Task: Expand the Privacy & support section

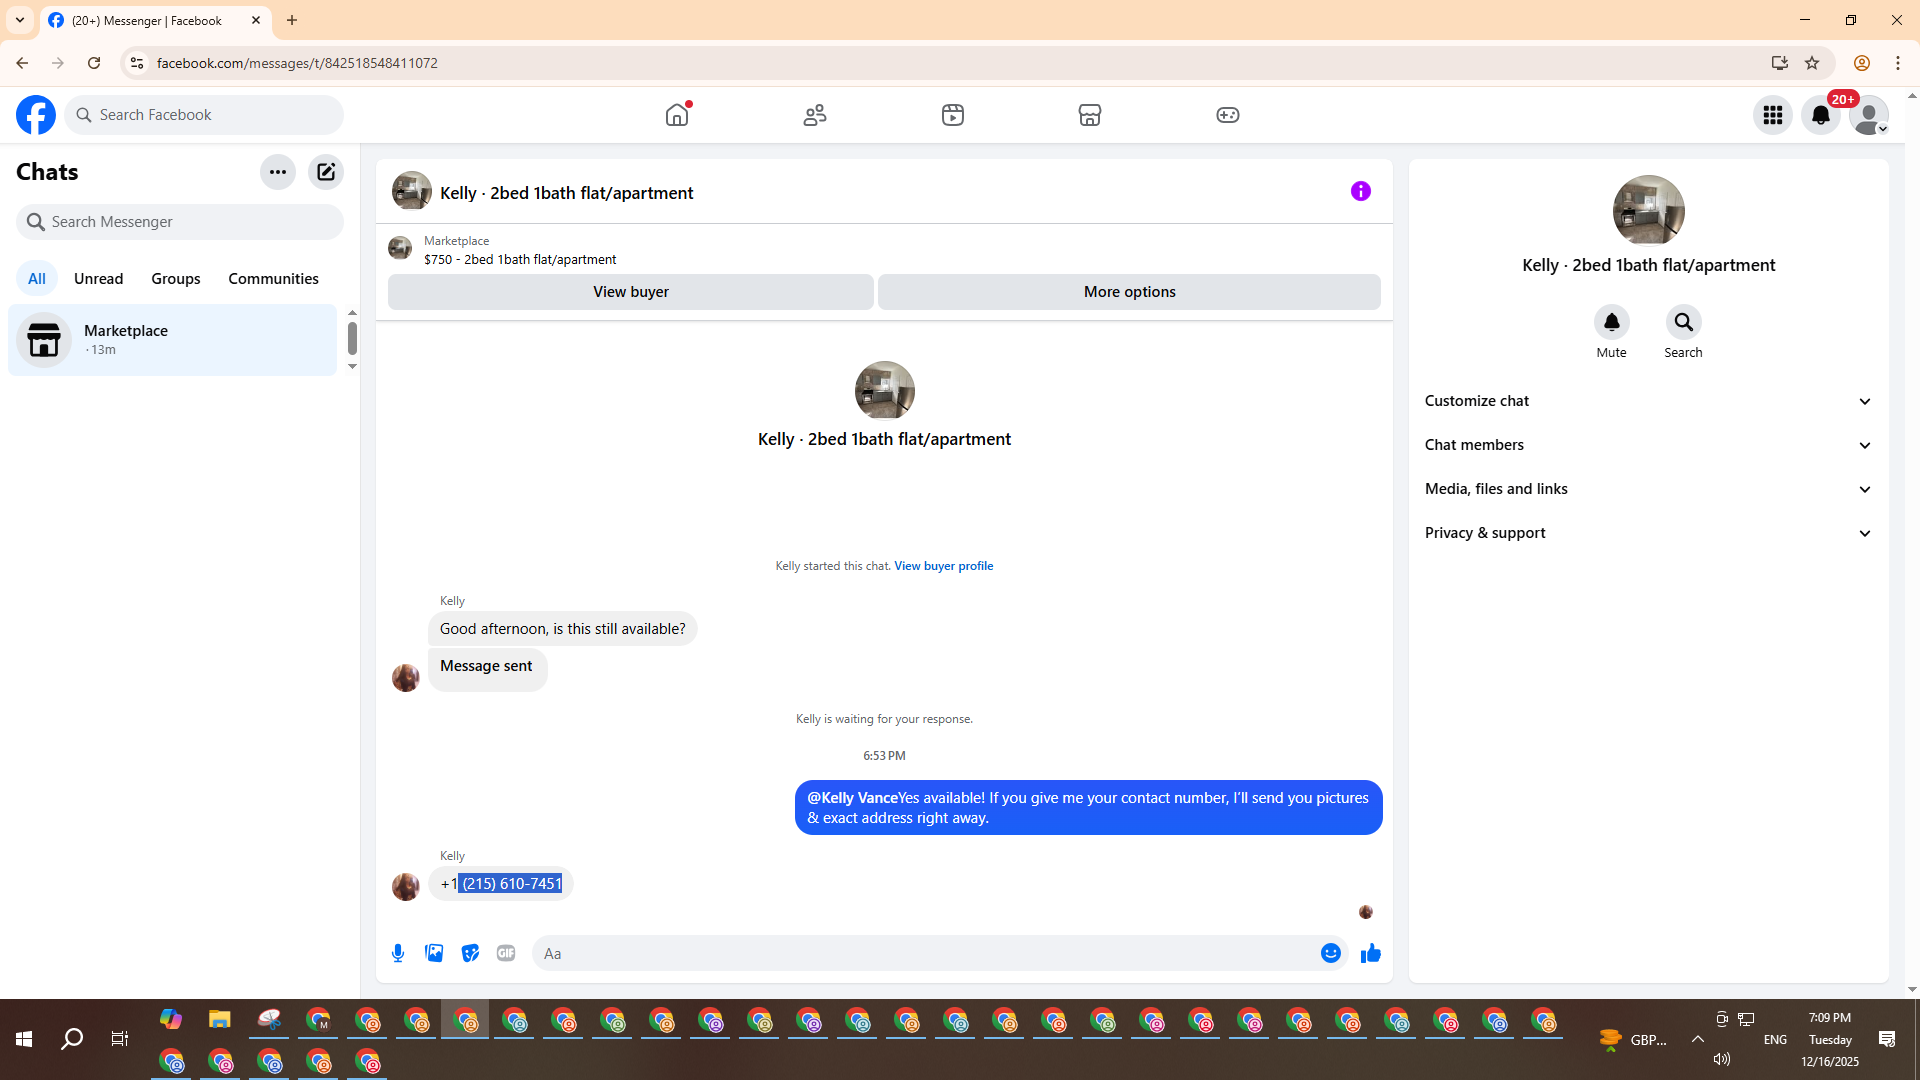Action: coord(1649,533)
